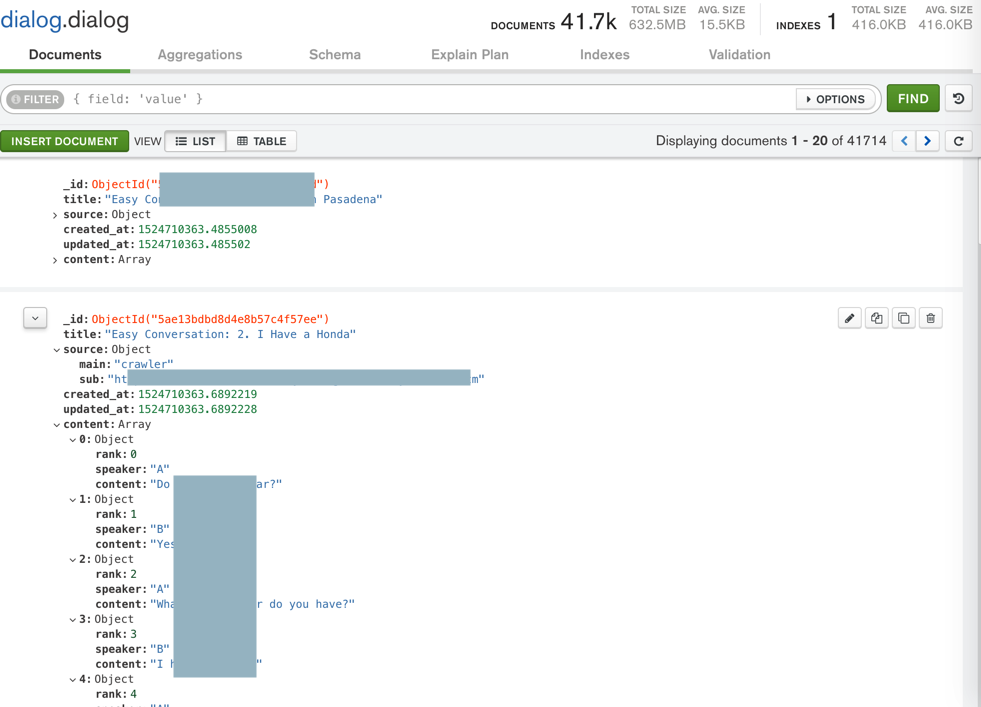Go to the previous page of documents
This screenshot has width=981, height=707.
(x=905, y=141)
